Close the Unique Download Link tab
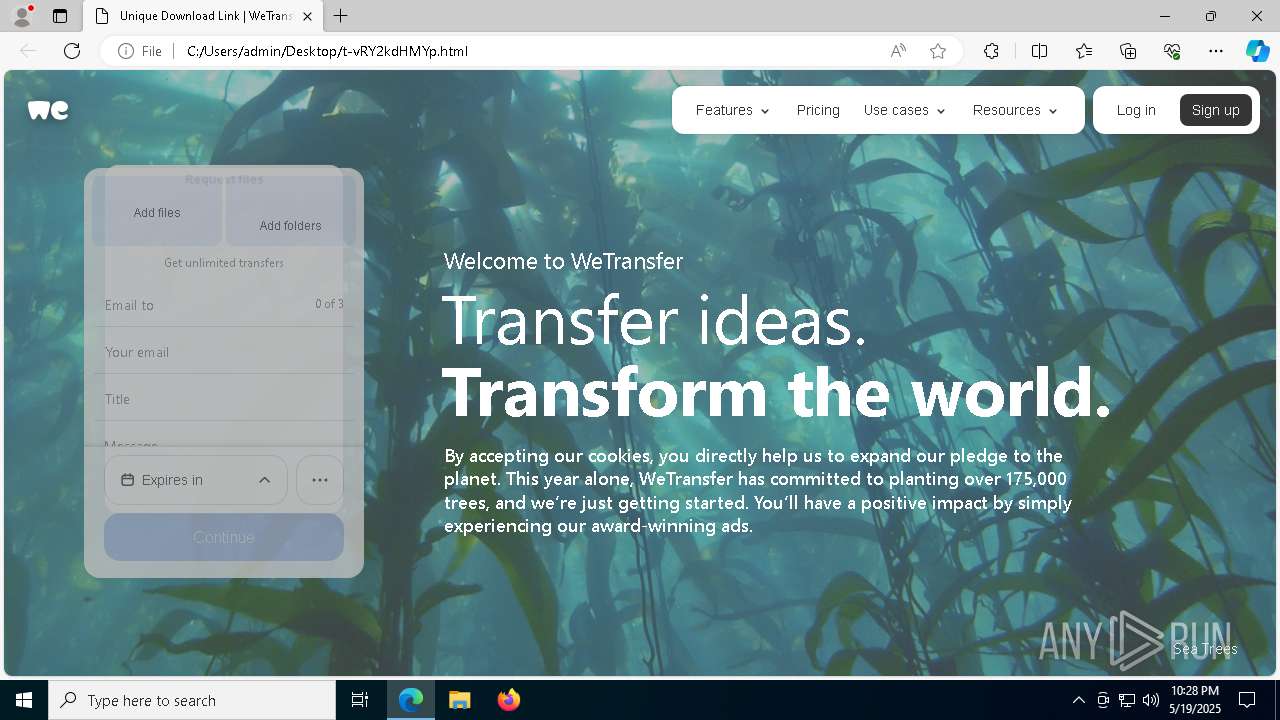Image resolution: width=1280 pixels, height=720 pixels. (x=307, y=16)
